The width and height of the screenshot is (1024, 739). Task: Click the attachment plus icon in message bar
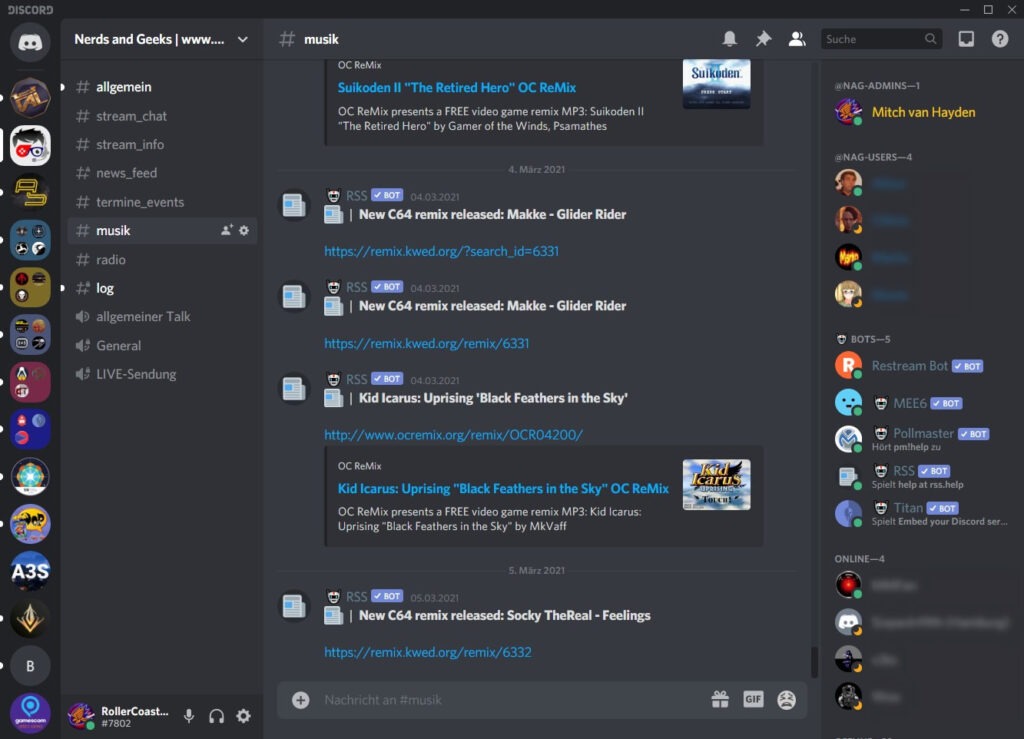click(x=299, y=700)
